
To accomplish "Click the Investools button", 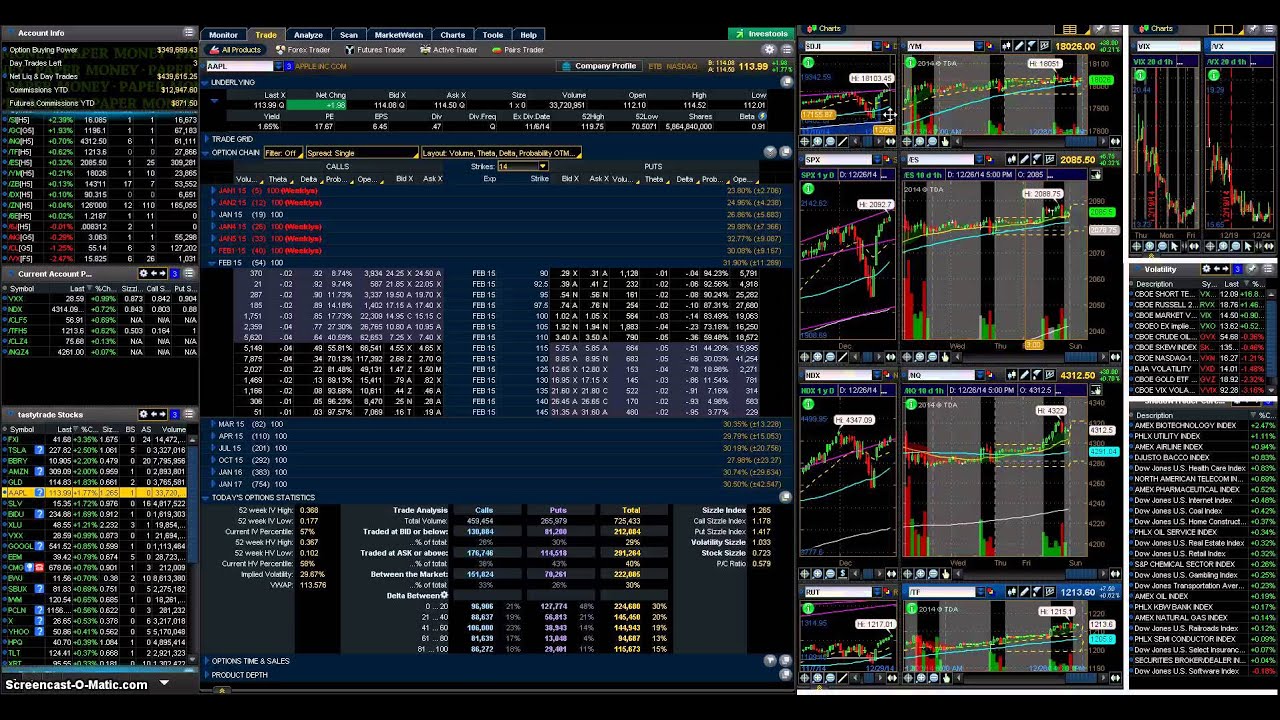I will click(762, 35).
